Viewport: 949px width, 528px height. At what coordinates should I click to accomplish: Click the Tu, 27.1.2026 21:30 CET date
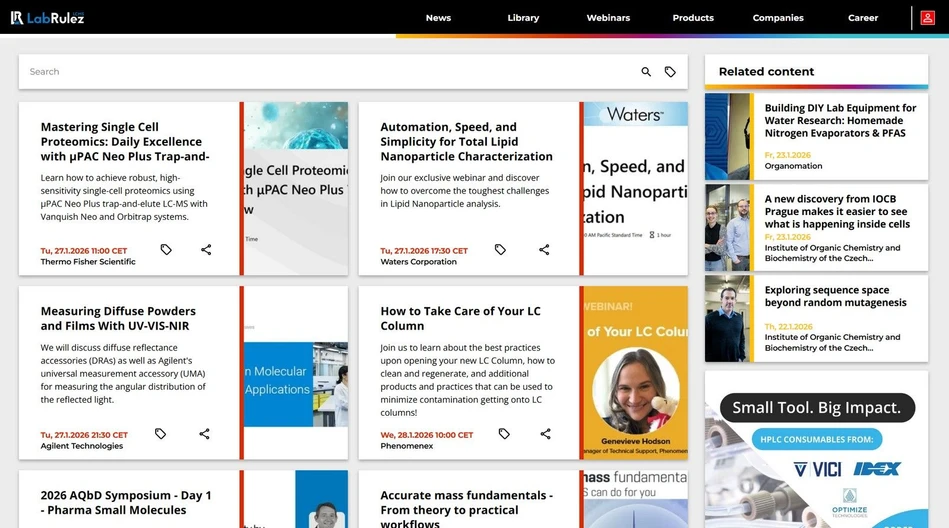click(84, 435)
